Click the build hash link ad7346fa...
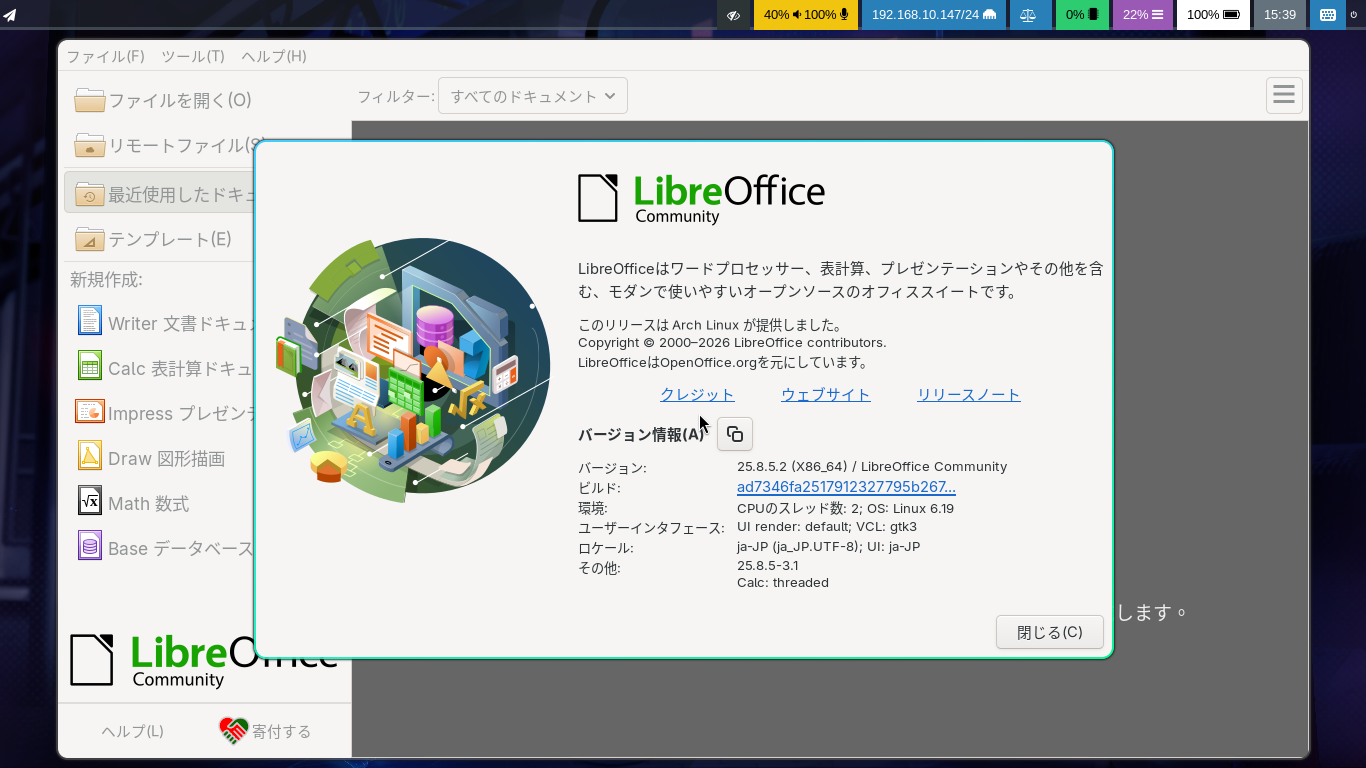The image size is (1366, 768). (846, 487)
